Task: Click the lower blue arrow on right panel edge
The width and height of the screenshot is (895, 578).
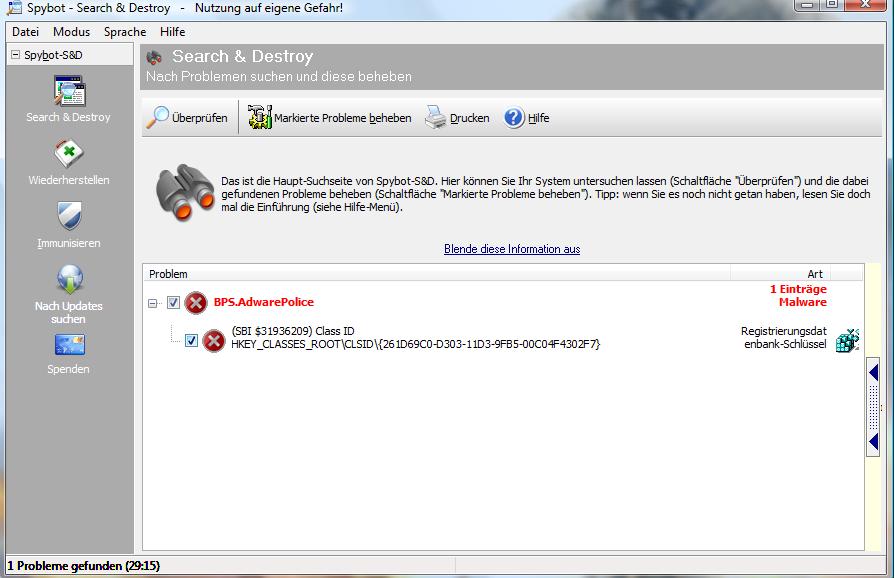Action: (x=874, y=441)
